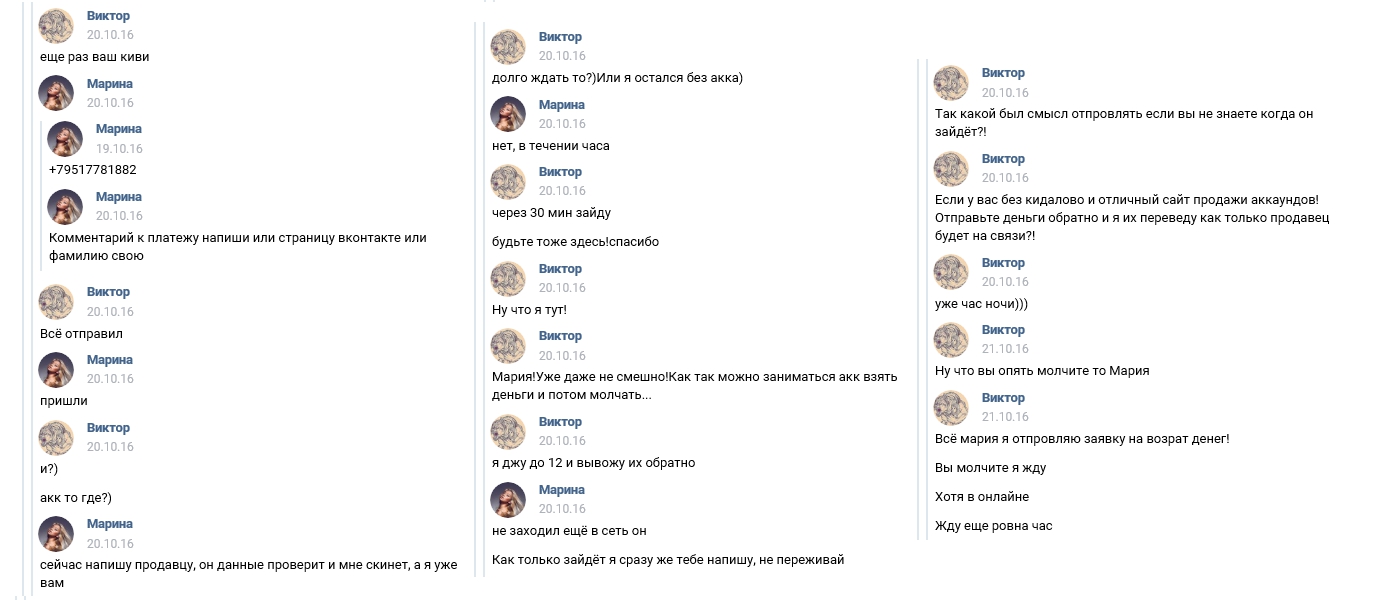Select the forwarded message 'Комментарий к платежу напиши'

pos(238,247)
